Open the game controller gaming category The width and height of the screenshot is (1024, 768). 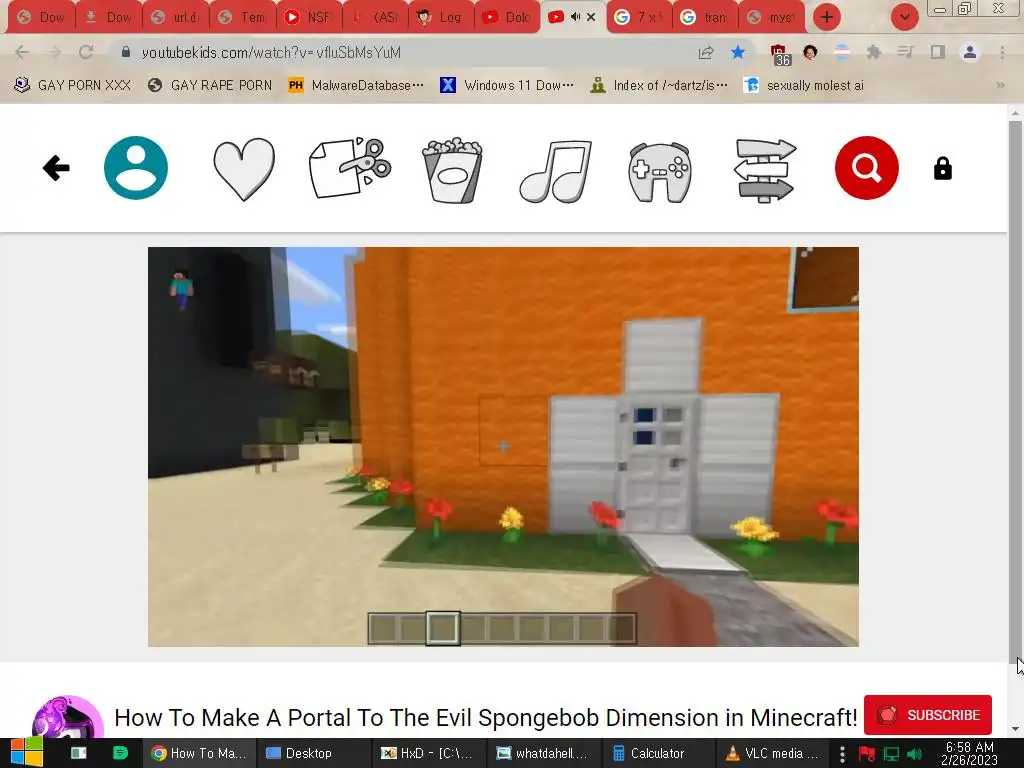point(660,172)
